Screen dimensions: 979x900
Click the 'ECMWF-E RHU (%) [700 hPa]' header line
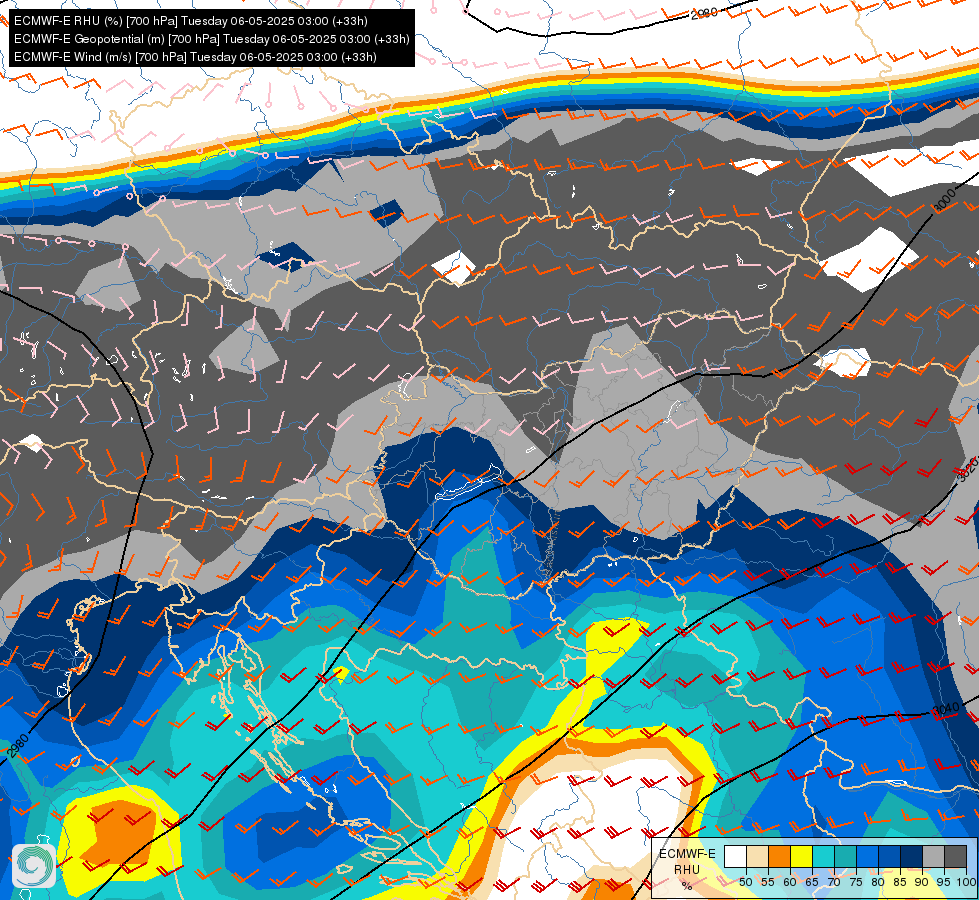pyautogui.click(x=190, y=21)
